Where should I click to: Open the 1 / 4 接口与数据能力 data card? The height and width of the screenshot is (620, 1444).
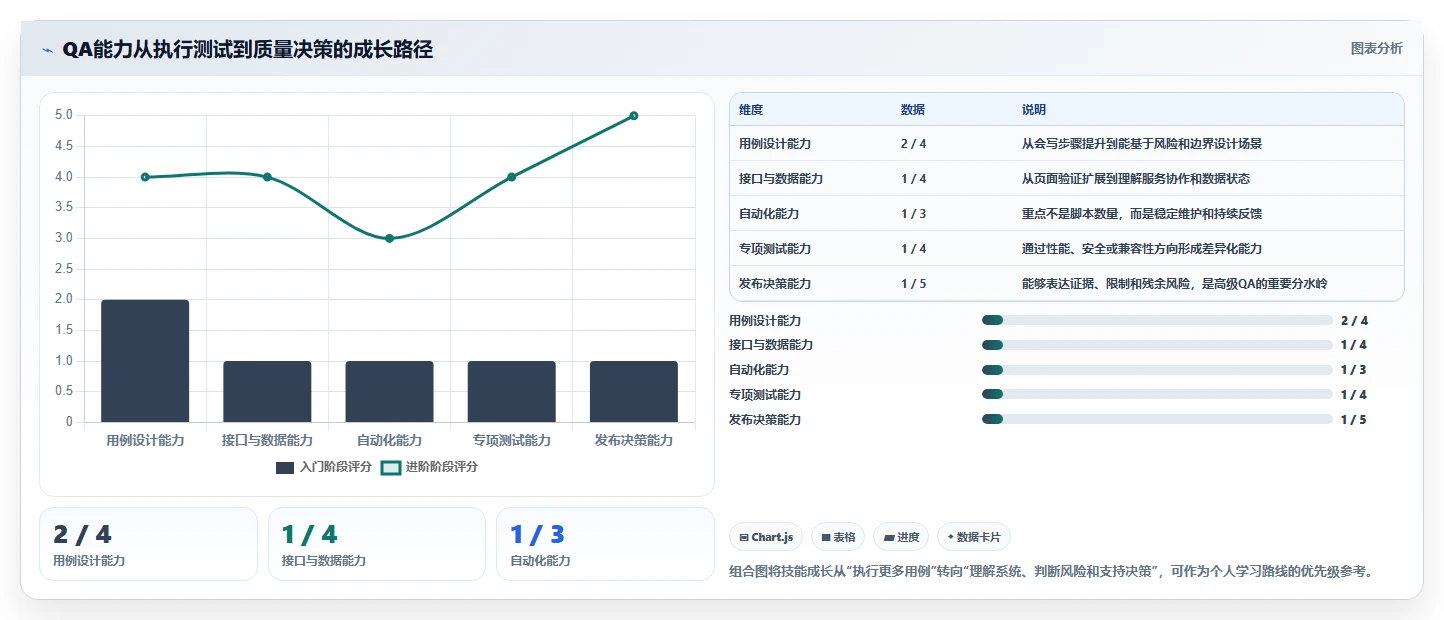pos(377,544)
